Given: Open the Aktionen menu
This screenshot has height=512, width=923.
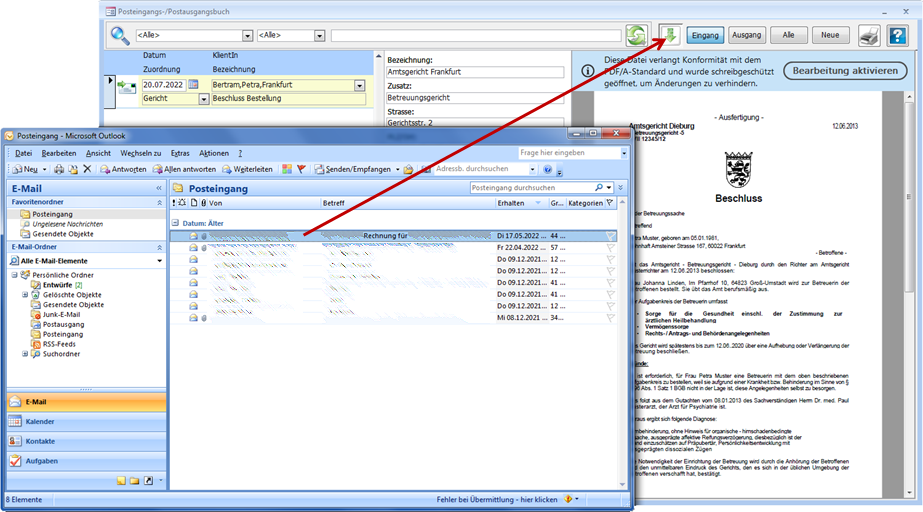Looking at the screenshot, I should 214,153.
